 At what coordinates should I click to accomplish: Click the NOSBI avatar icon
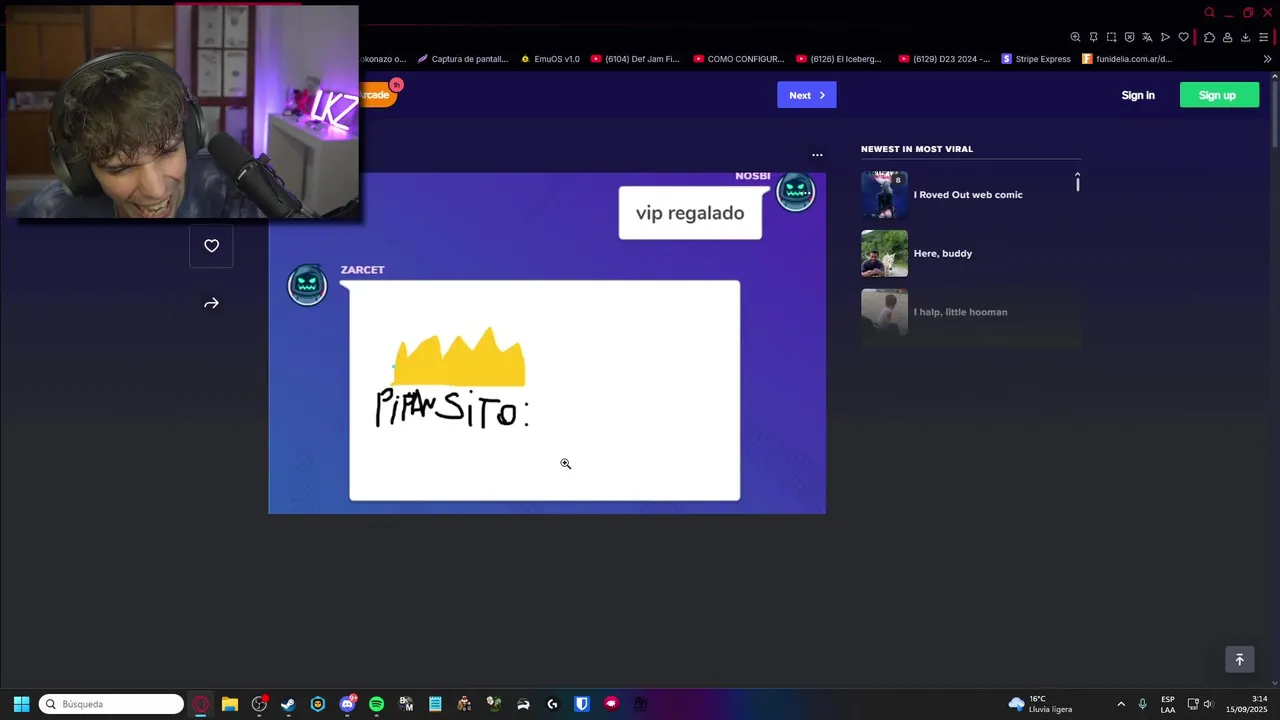coord(796,192)
